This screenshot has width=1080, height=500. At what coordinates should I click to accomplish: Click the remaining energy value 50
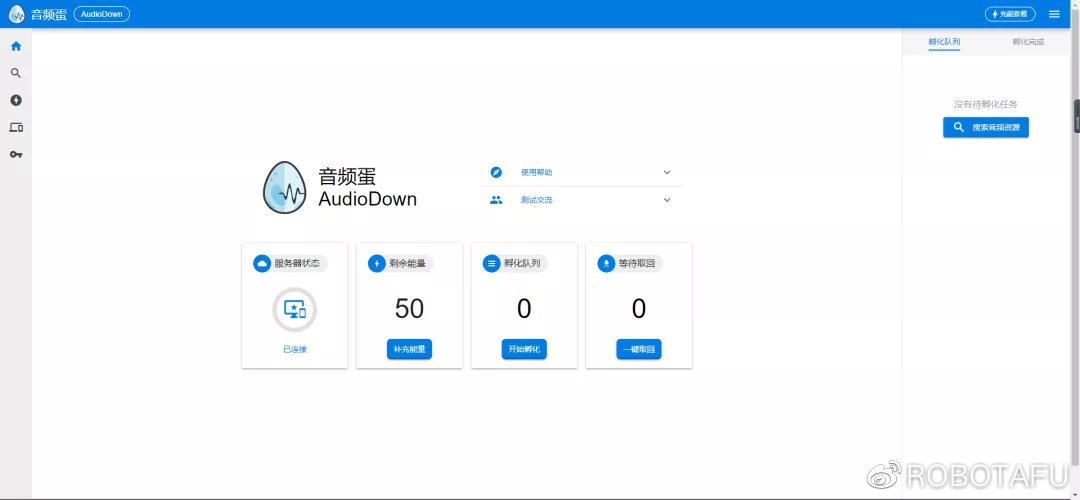(x=409, y=309)
